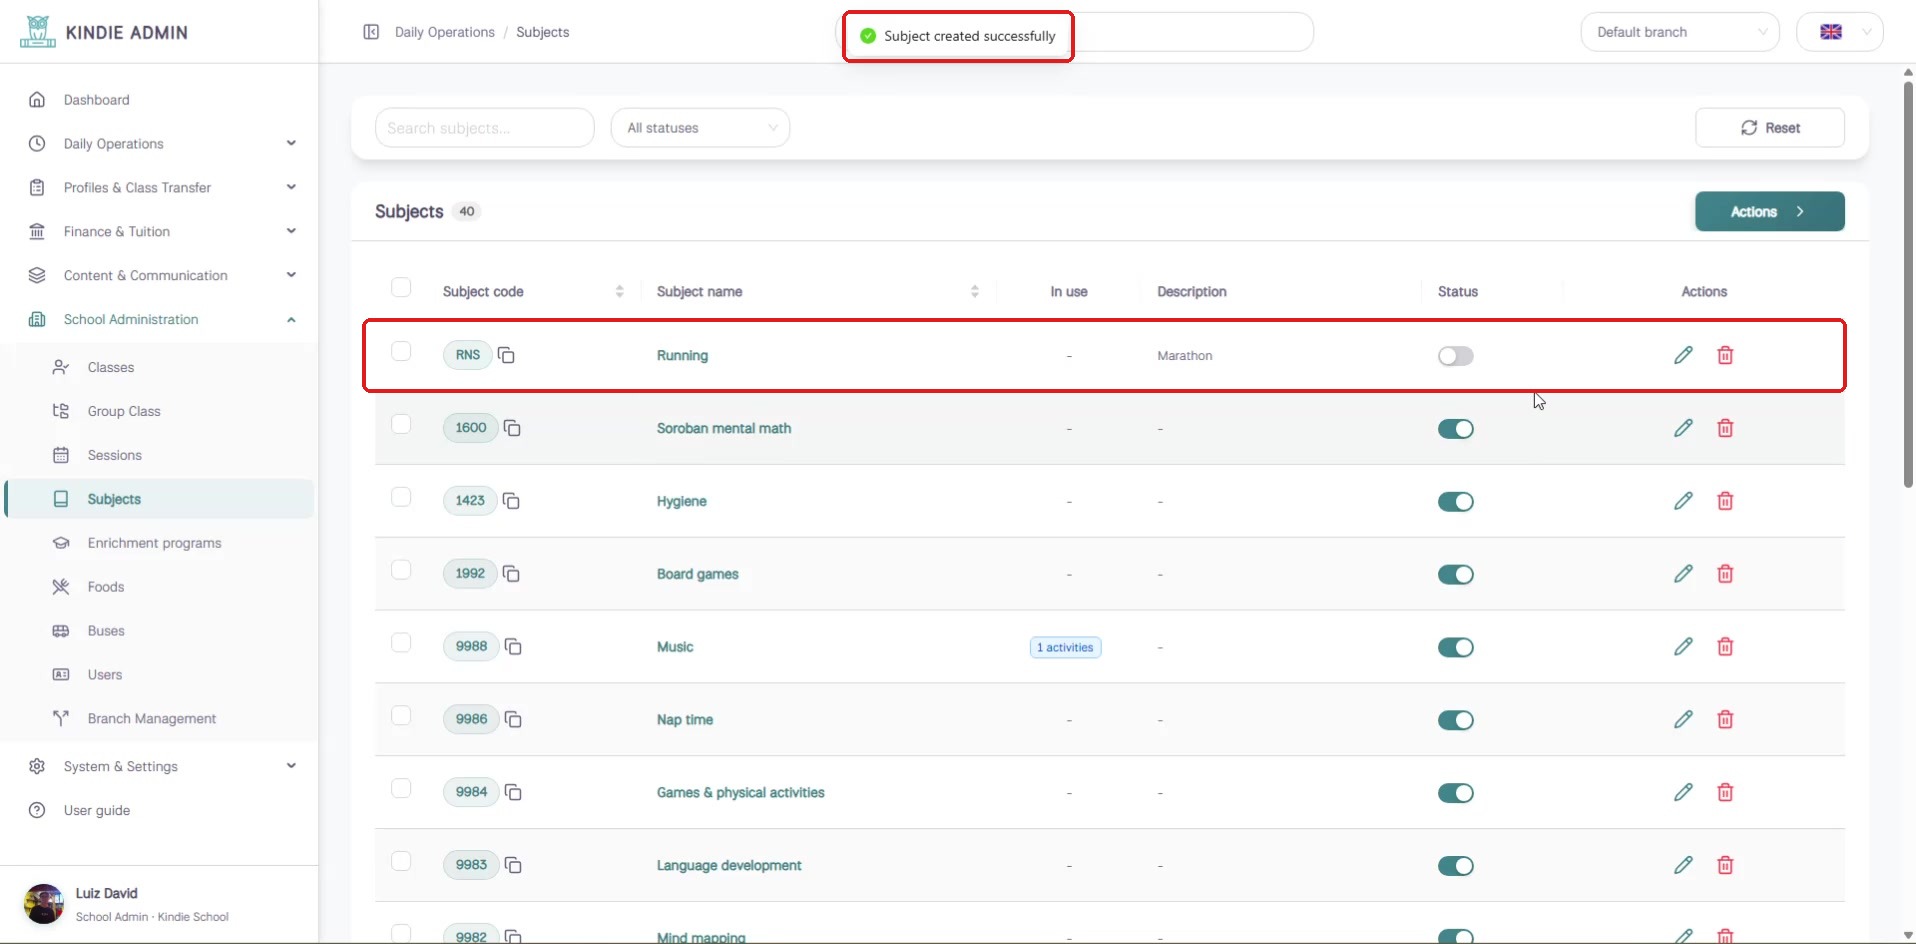Viewport: 1916px width, 944px height.
Task: Copy subject code 1600
Action: [x=512, y=428]
